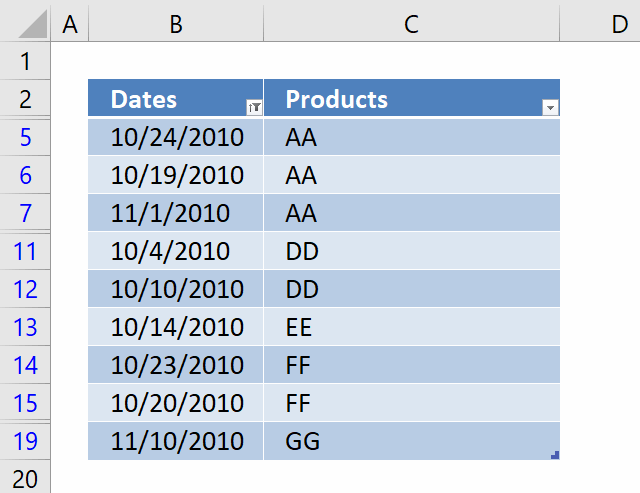Select row 5 header
This screenshot has height=493, width=640.
(x=25, y=137)
